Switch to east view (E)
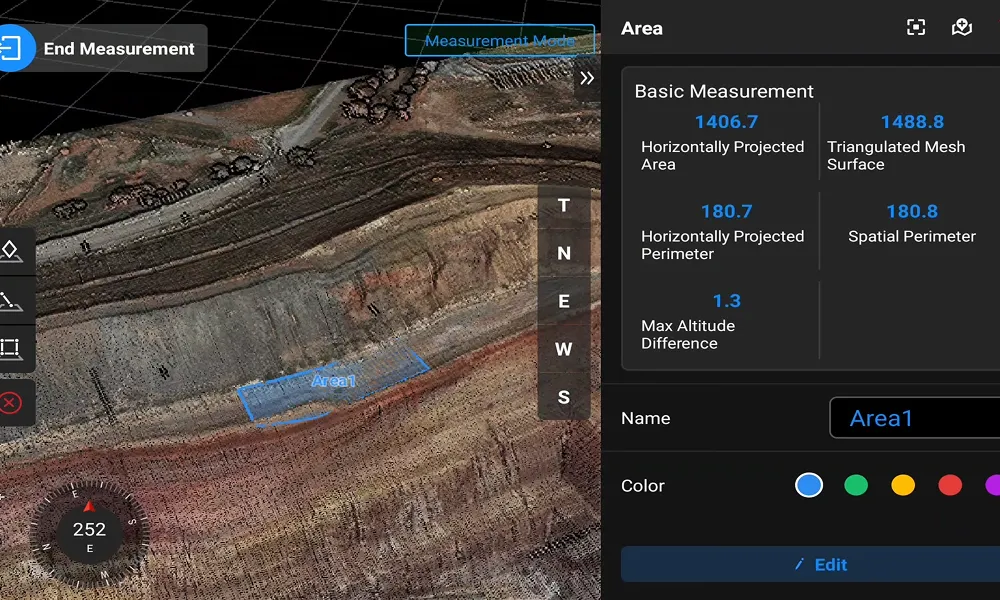 coord(564,302)
